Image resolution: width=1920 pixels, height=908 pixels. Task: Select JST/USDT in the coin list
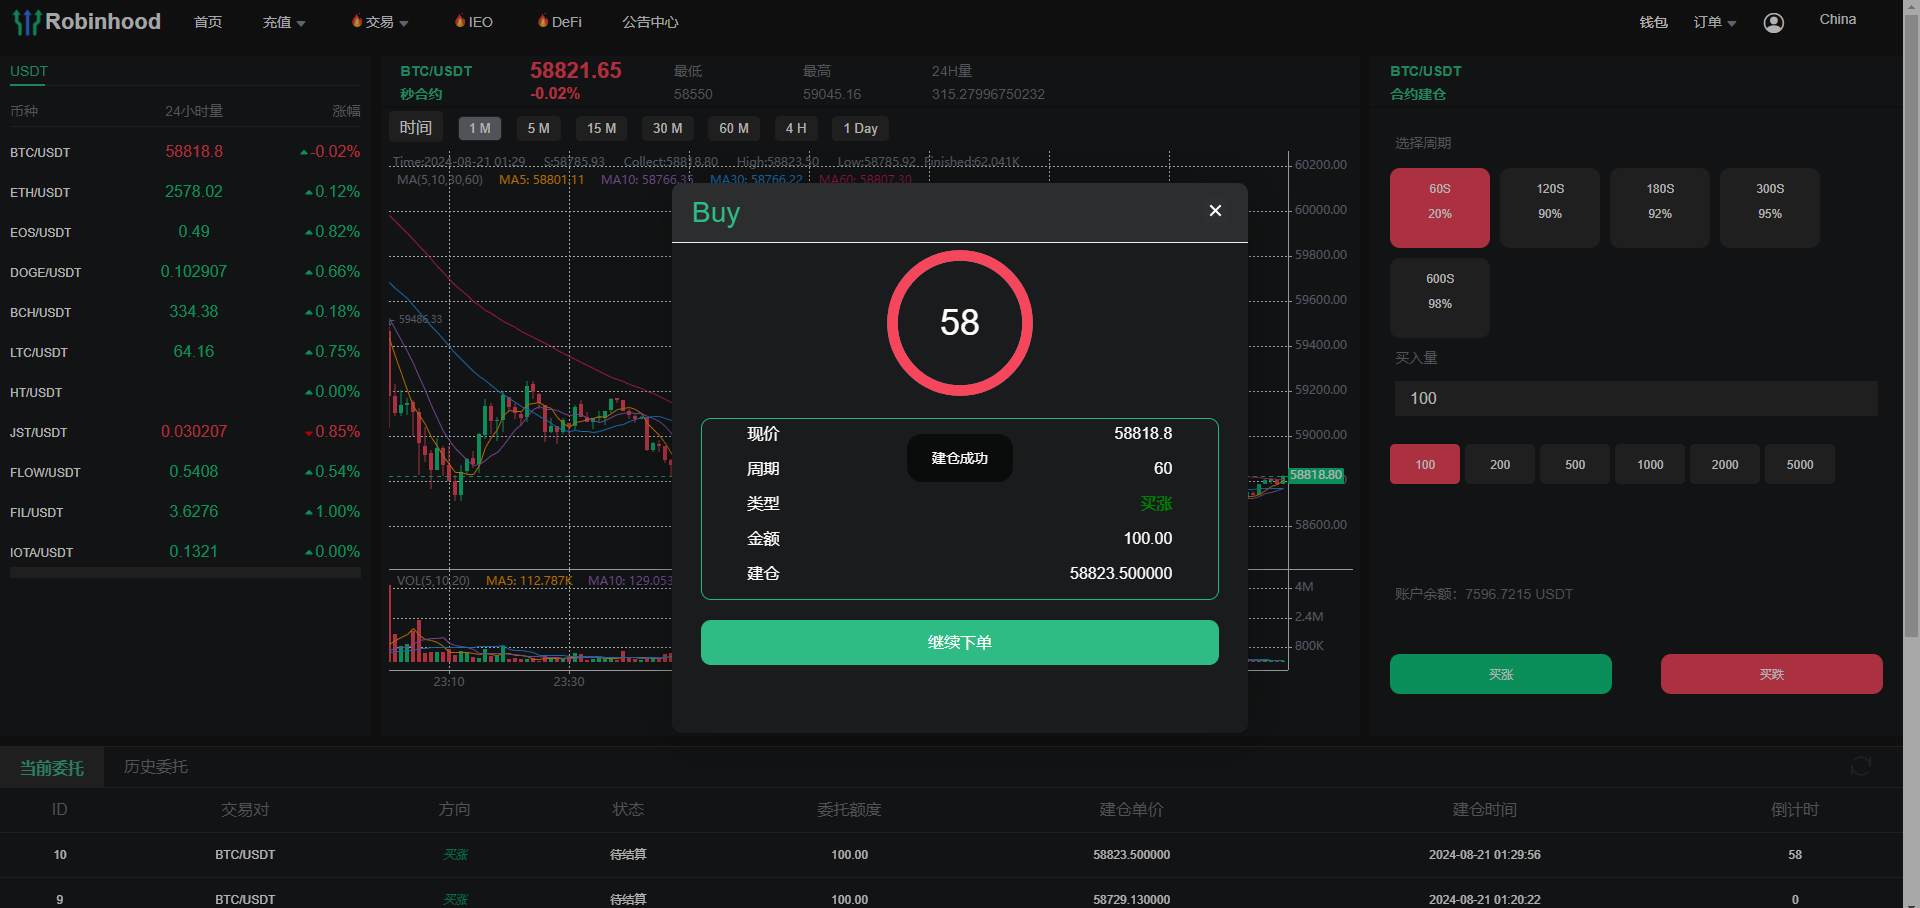185,432
